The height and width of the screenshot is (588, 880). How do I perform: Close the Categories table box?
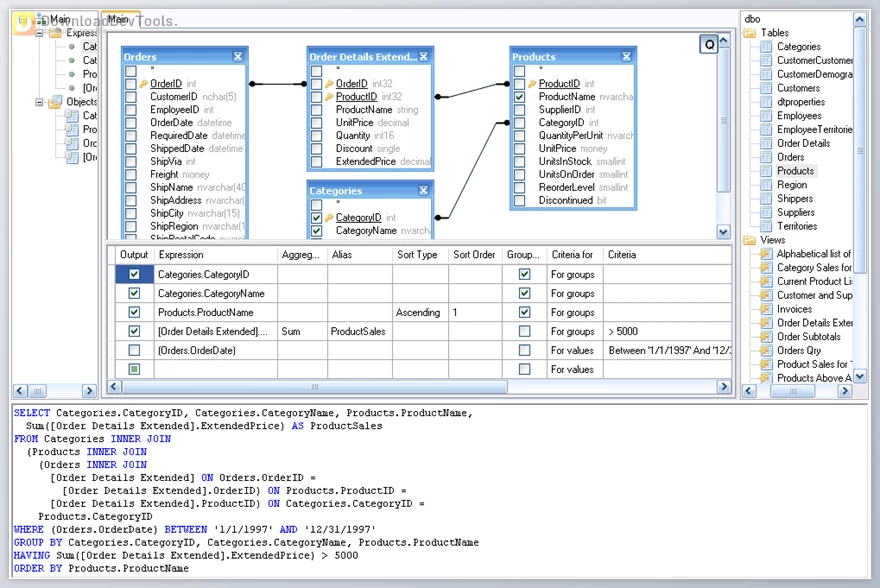click(424, 191)
